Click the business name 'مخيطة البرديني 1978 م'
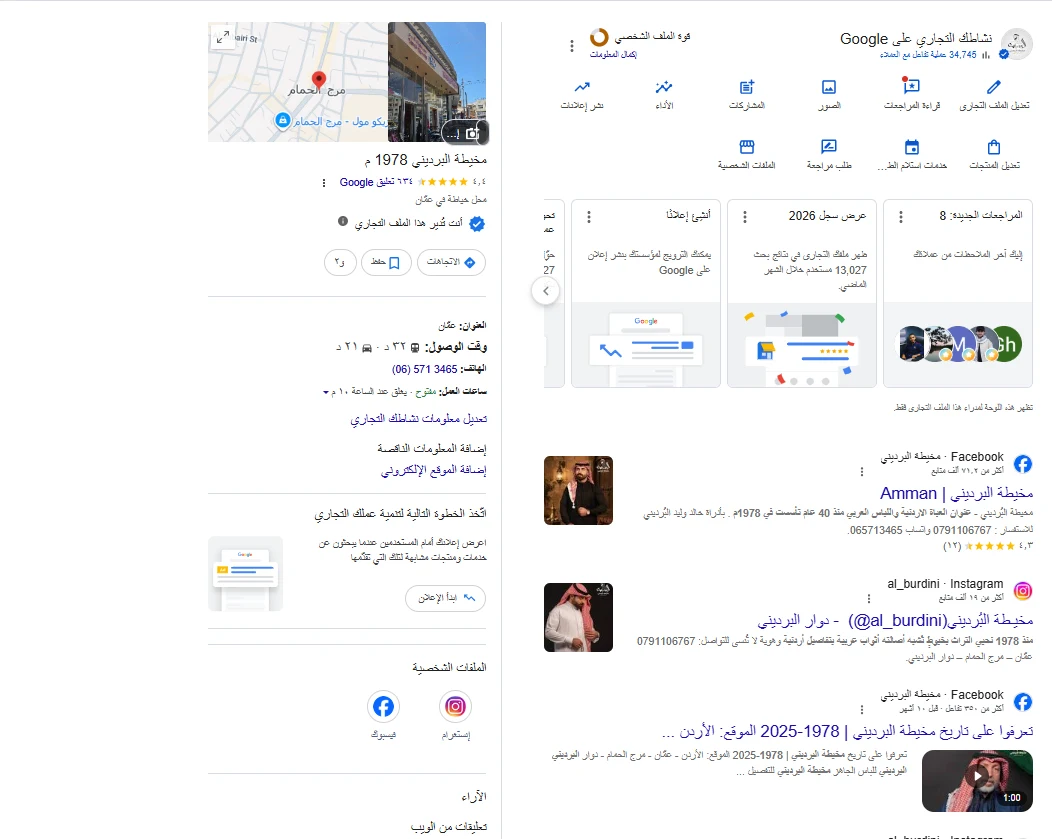 pyautogui.click(x=425, y=160)
